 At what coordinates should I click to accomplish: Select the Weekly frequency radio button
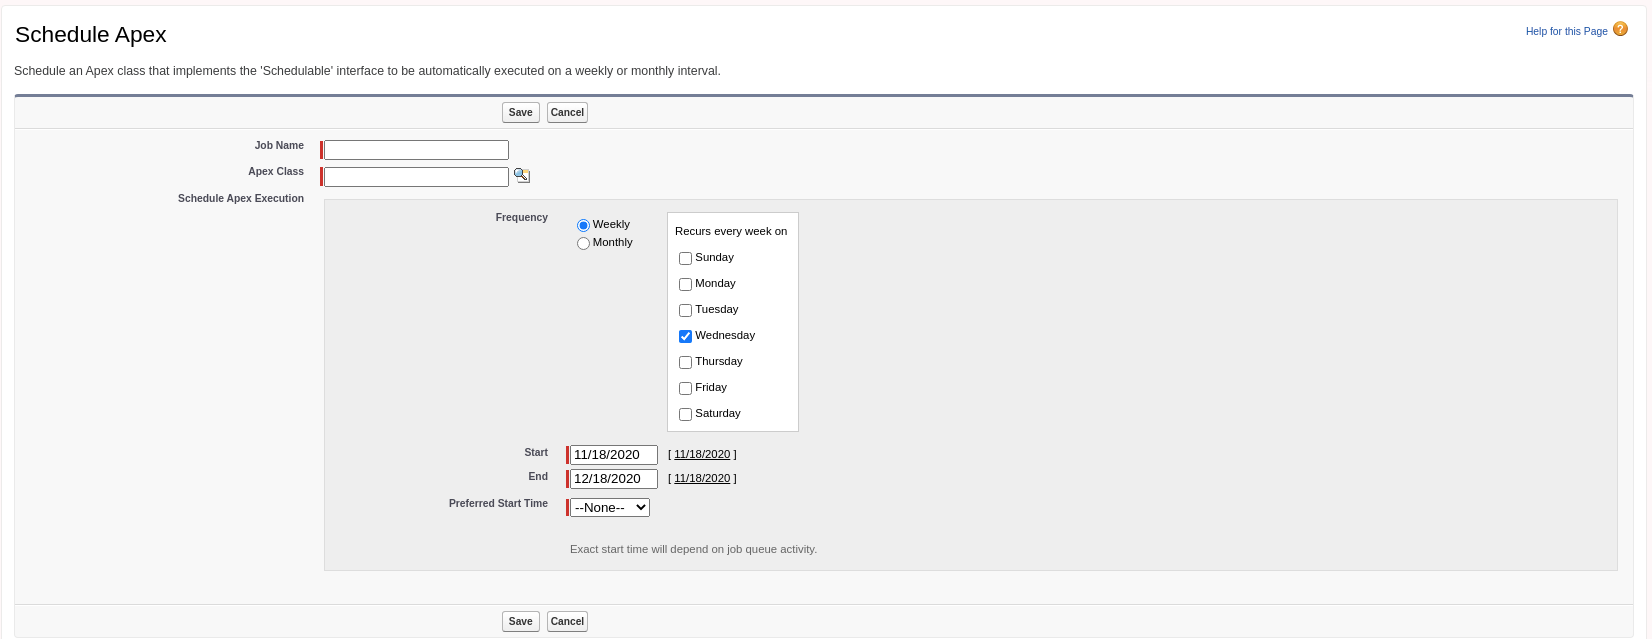tap(583, 226)
